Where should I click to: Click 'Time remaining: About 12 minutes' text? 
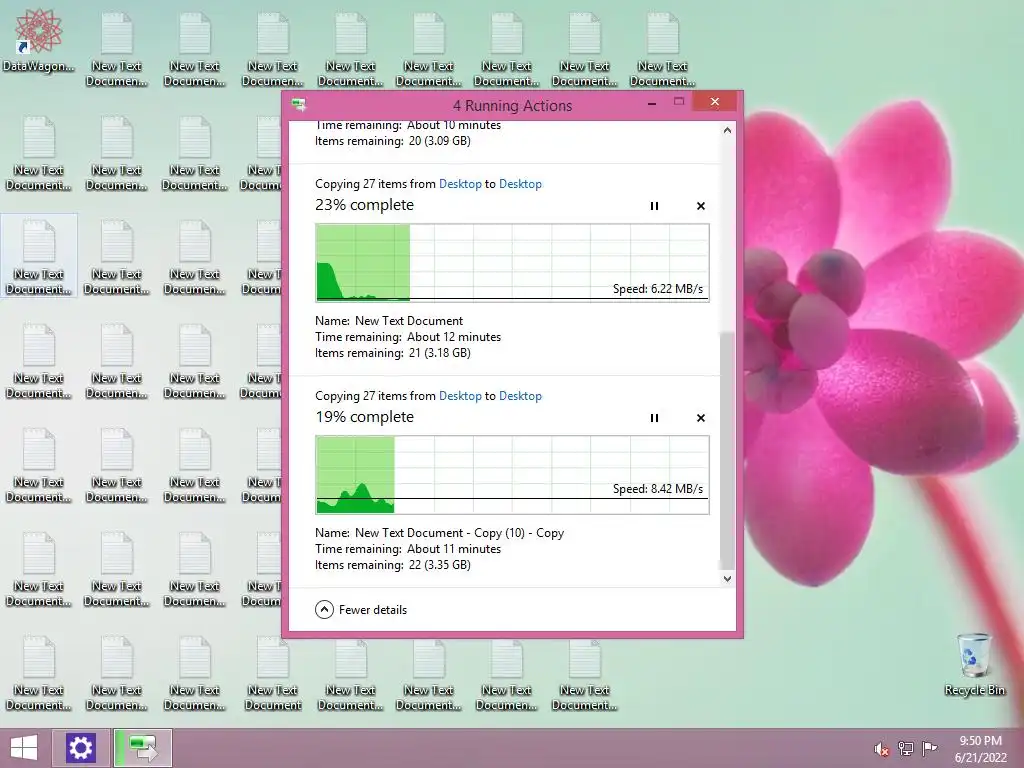coord(408,337)
